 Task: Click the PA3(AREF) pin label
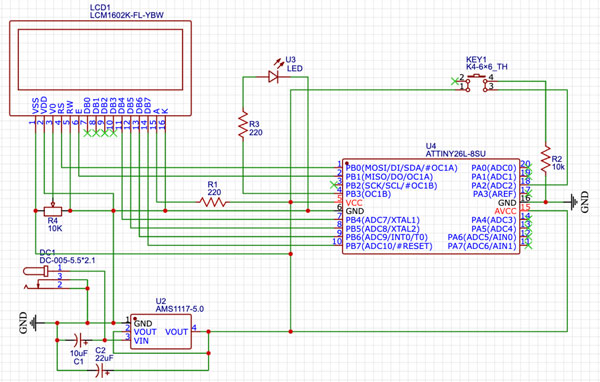(x=495, y=194)
